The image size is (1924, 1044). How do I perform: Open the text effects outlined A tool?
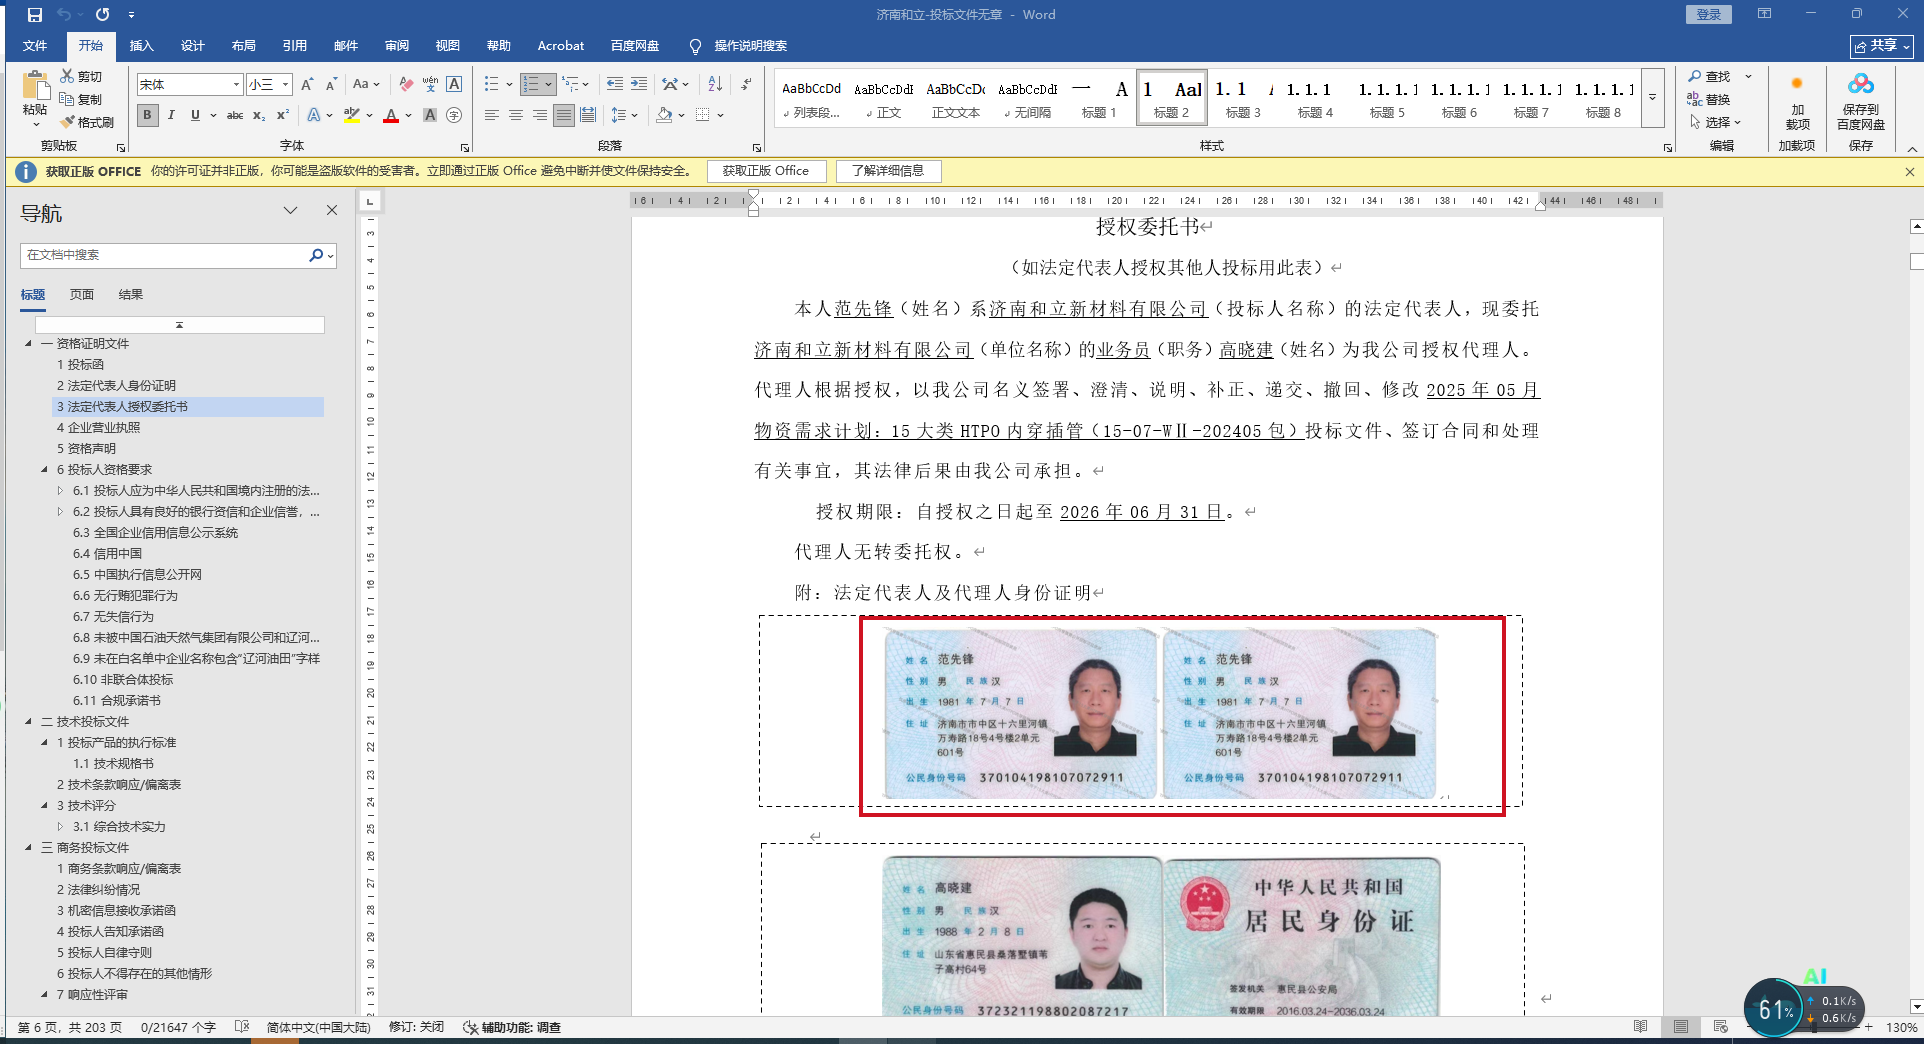tap(315, 115)
